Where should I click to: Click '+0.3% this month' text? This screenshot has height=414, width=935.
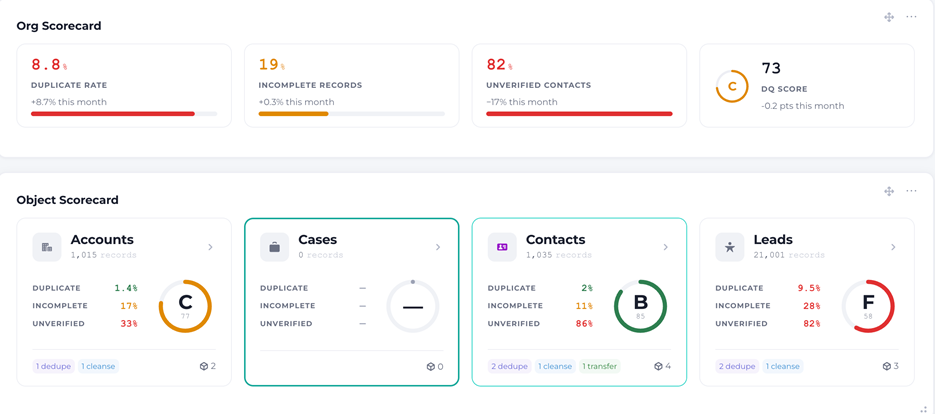pyautogui.click(x=296, y=102)
